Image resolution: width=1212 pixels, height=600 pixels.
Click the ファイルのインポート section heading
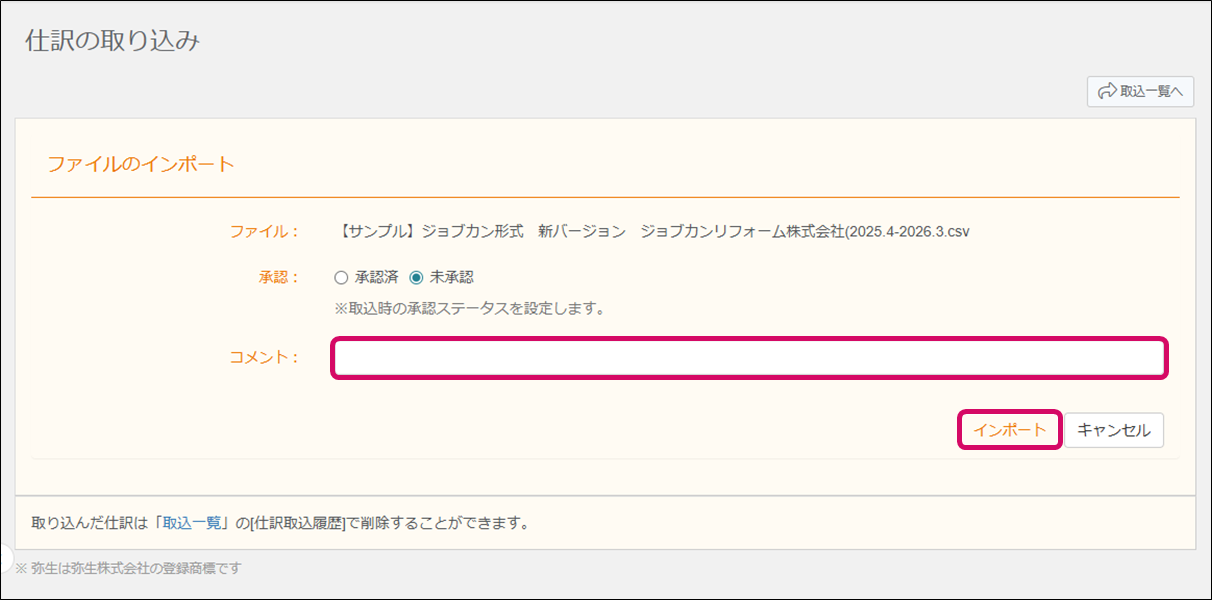point(141,164)
